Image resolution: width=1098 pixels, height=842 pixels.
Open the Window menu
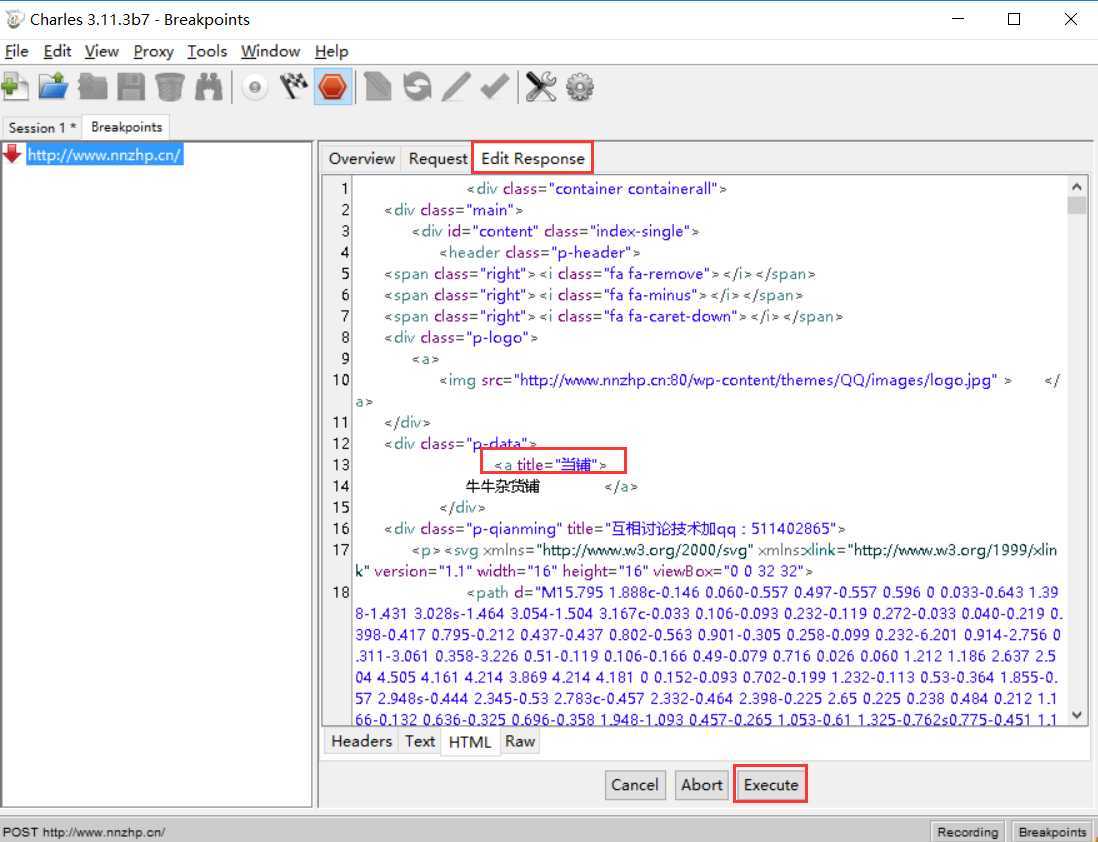270,51
